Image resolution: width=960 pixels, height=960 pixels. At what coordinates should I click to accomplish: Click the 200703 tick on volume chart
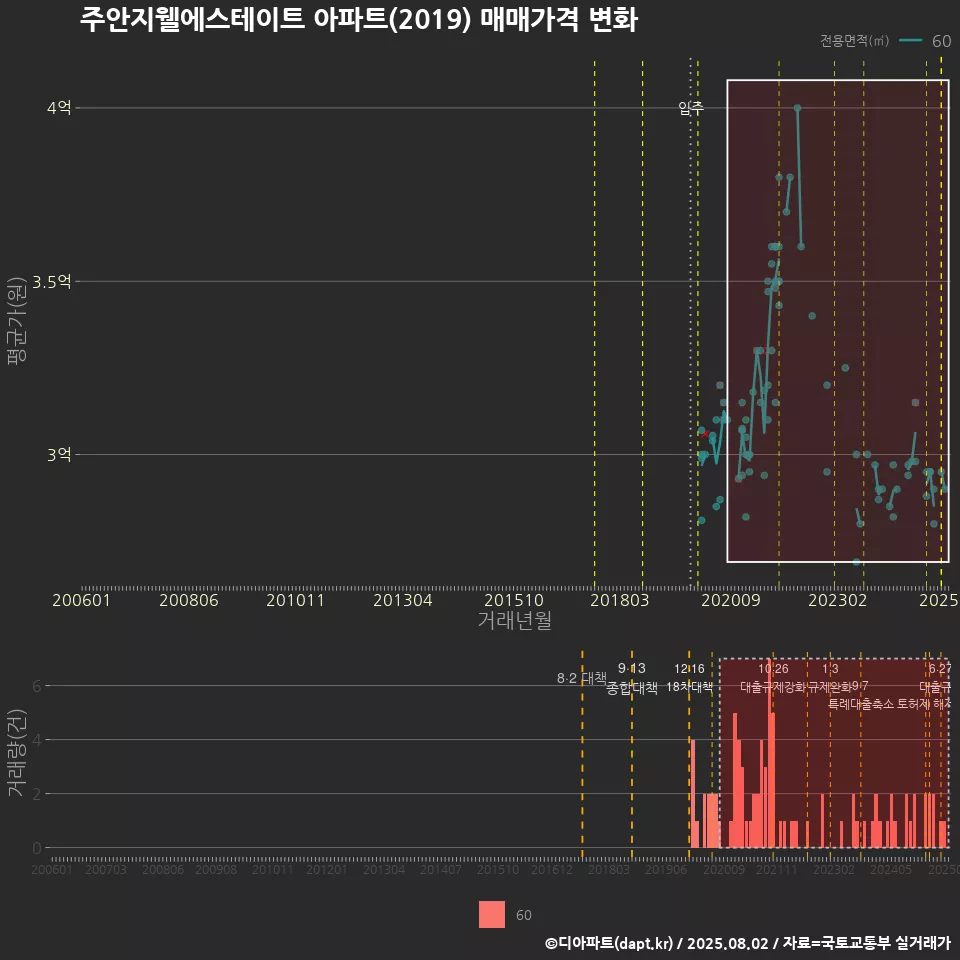click(x=106, y=869)
